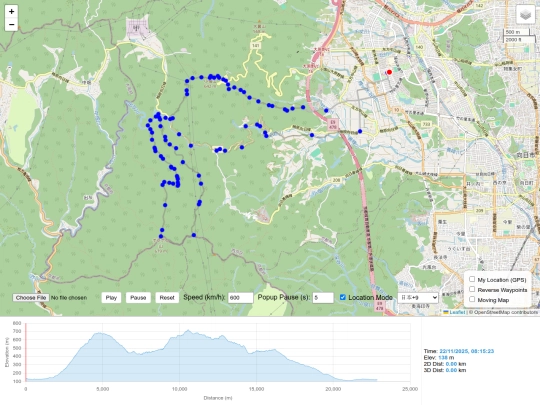Click the red start marker on elevation chart
540x405 pixels.
[26, 352]
